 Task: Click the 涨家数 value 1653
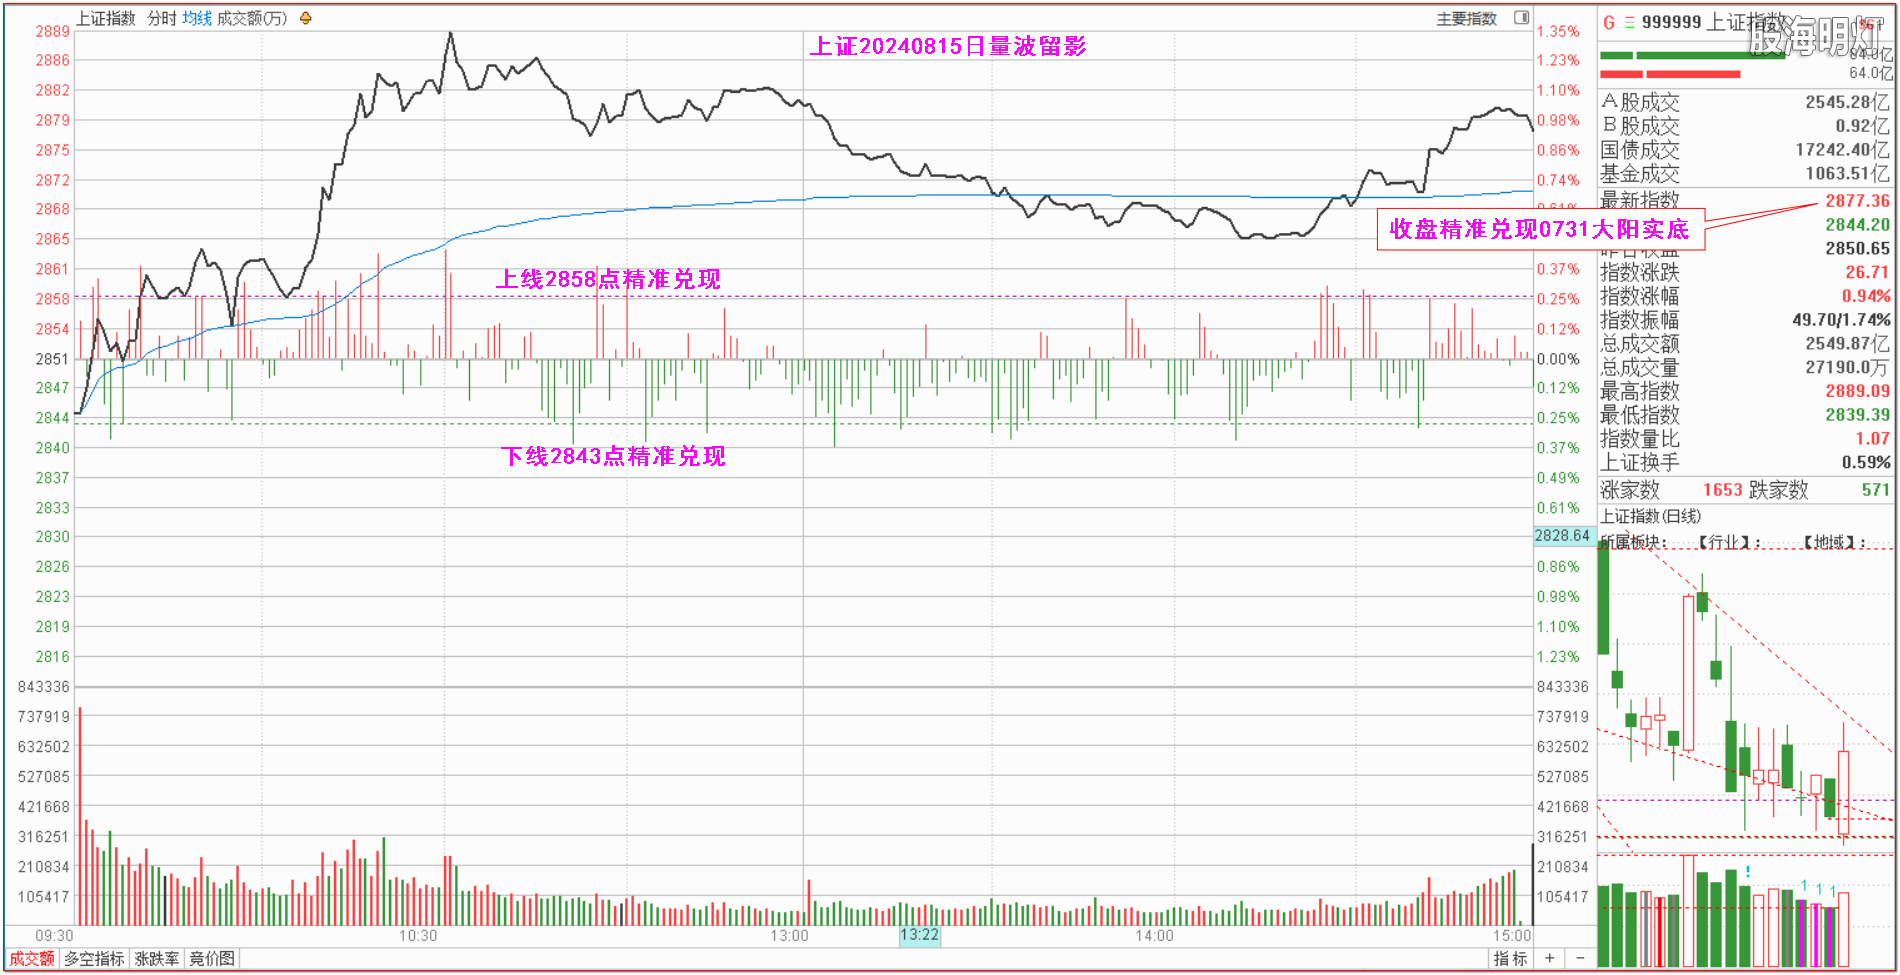tap(1723, 490)
